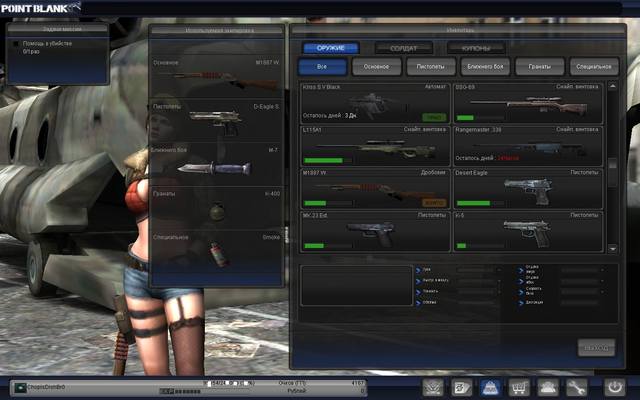This screenshot has height=400, width=640.
Task: Open settings with the wrench icon
Action: 576,387
